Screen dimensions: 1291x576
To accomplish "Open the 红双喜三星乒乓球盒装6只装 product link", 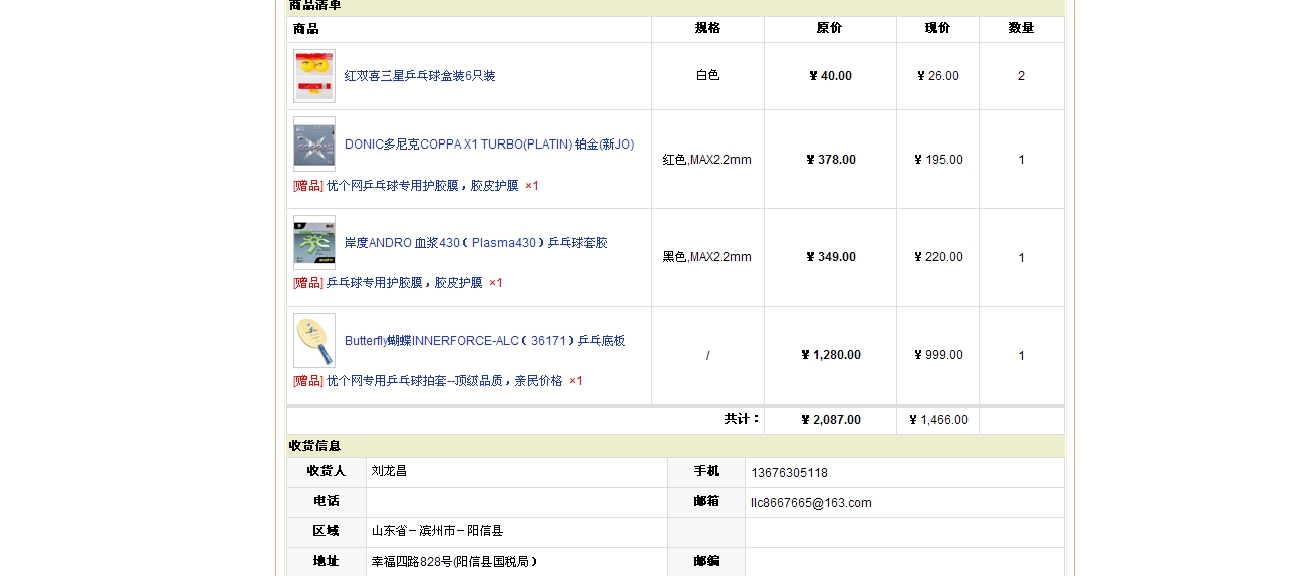I will pyautogui.click(x=420, y=76).
